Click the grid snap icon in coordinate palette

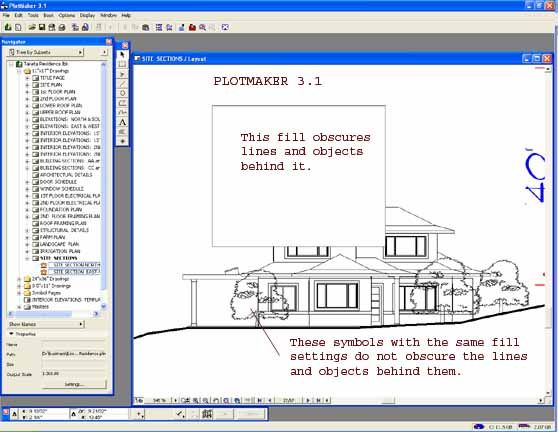(207, 413)
